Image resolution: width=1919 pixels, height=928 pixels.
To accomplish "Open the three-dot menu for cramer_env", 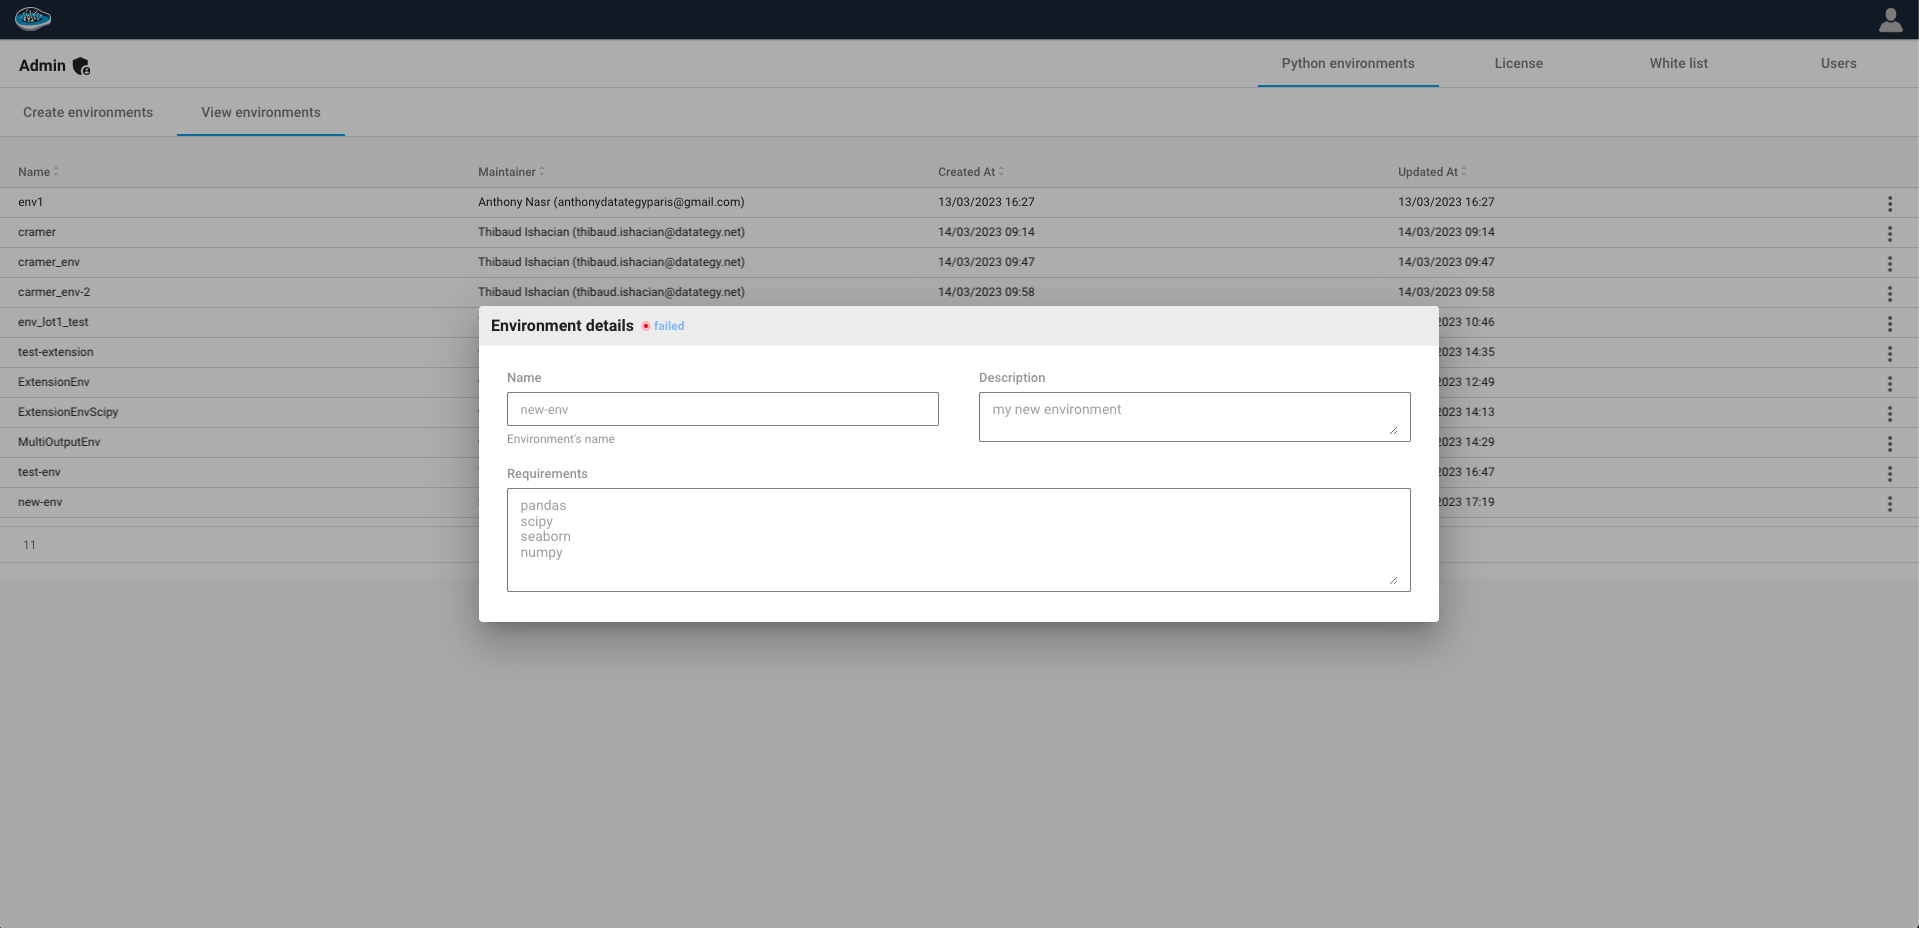I will [x=1889, y=264].
